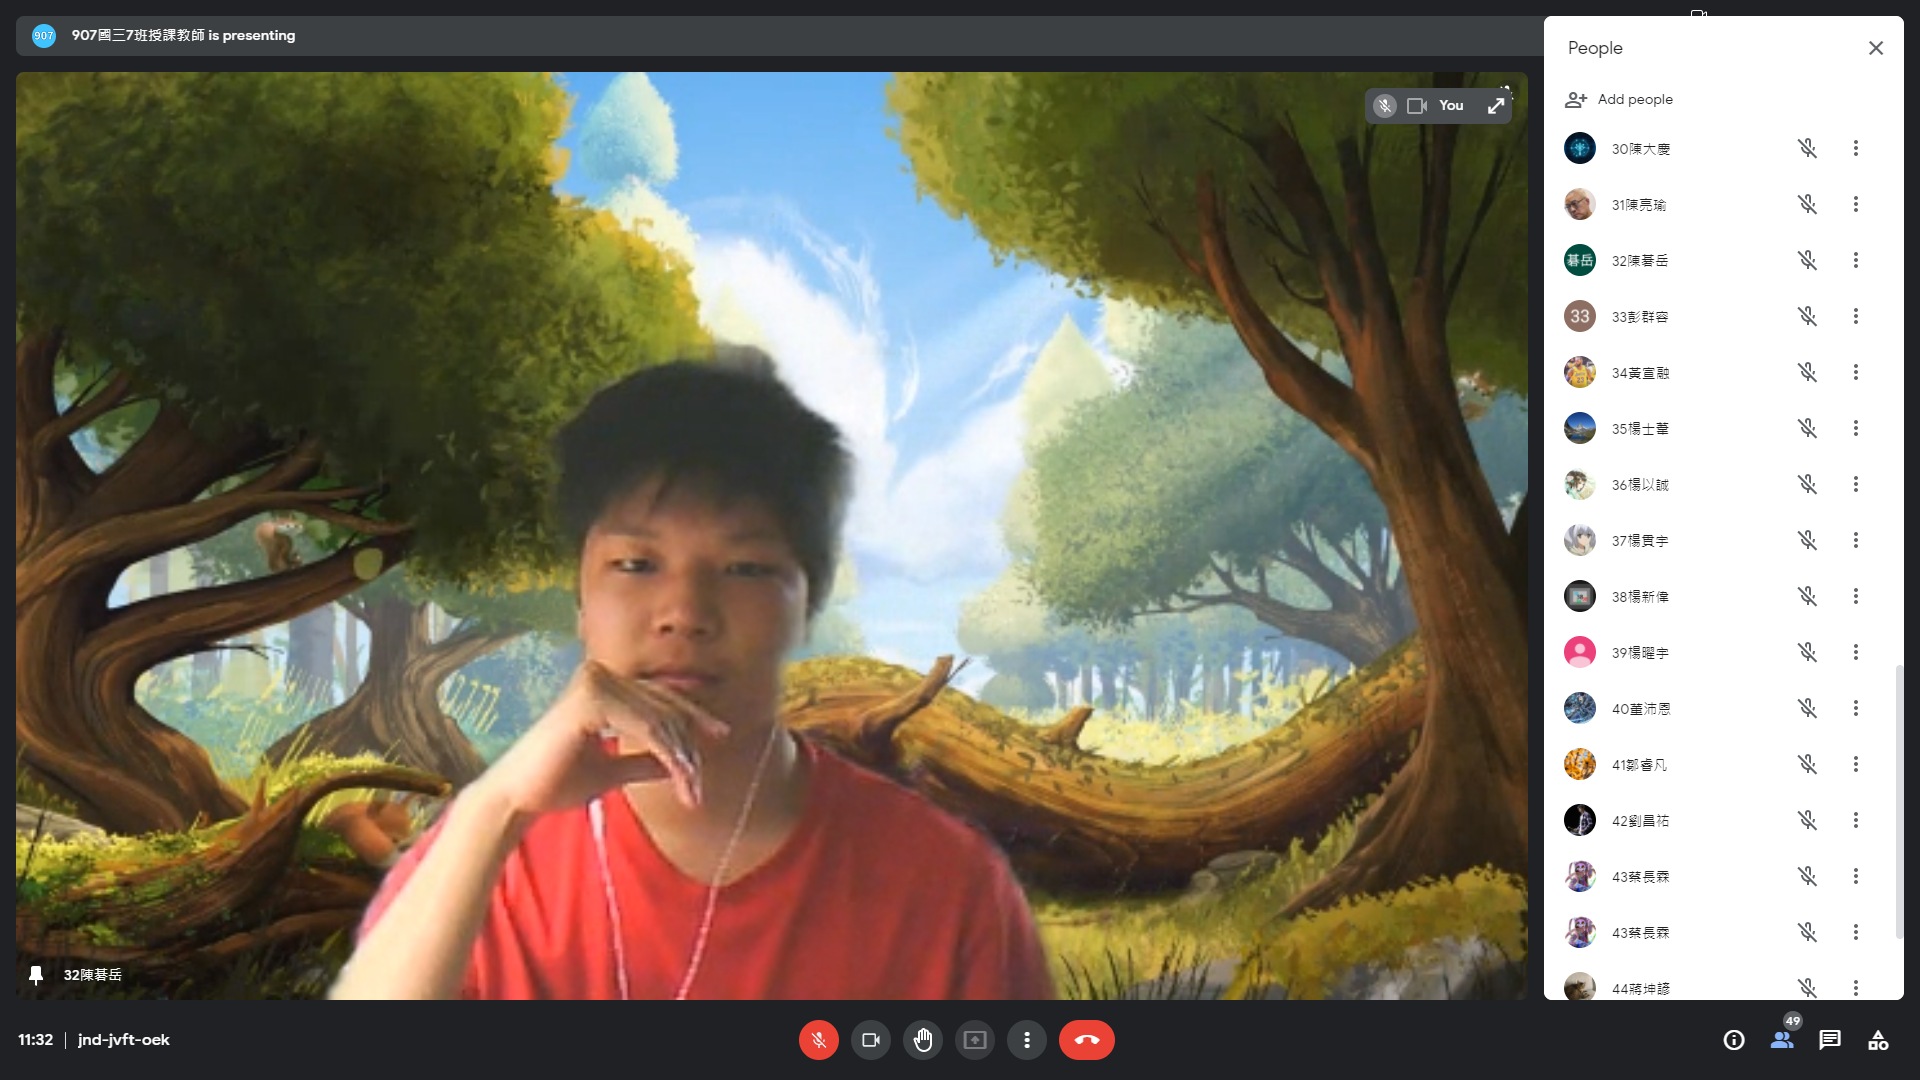Click Add people
1920x1080 pixels.
1619,99
